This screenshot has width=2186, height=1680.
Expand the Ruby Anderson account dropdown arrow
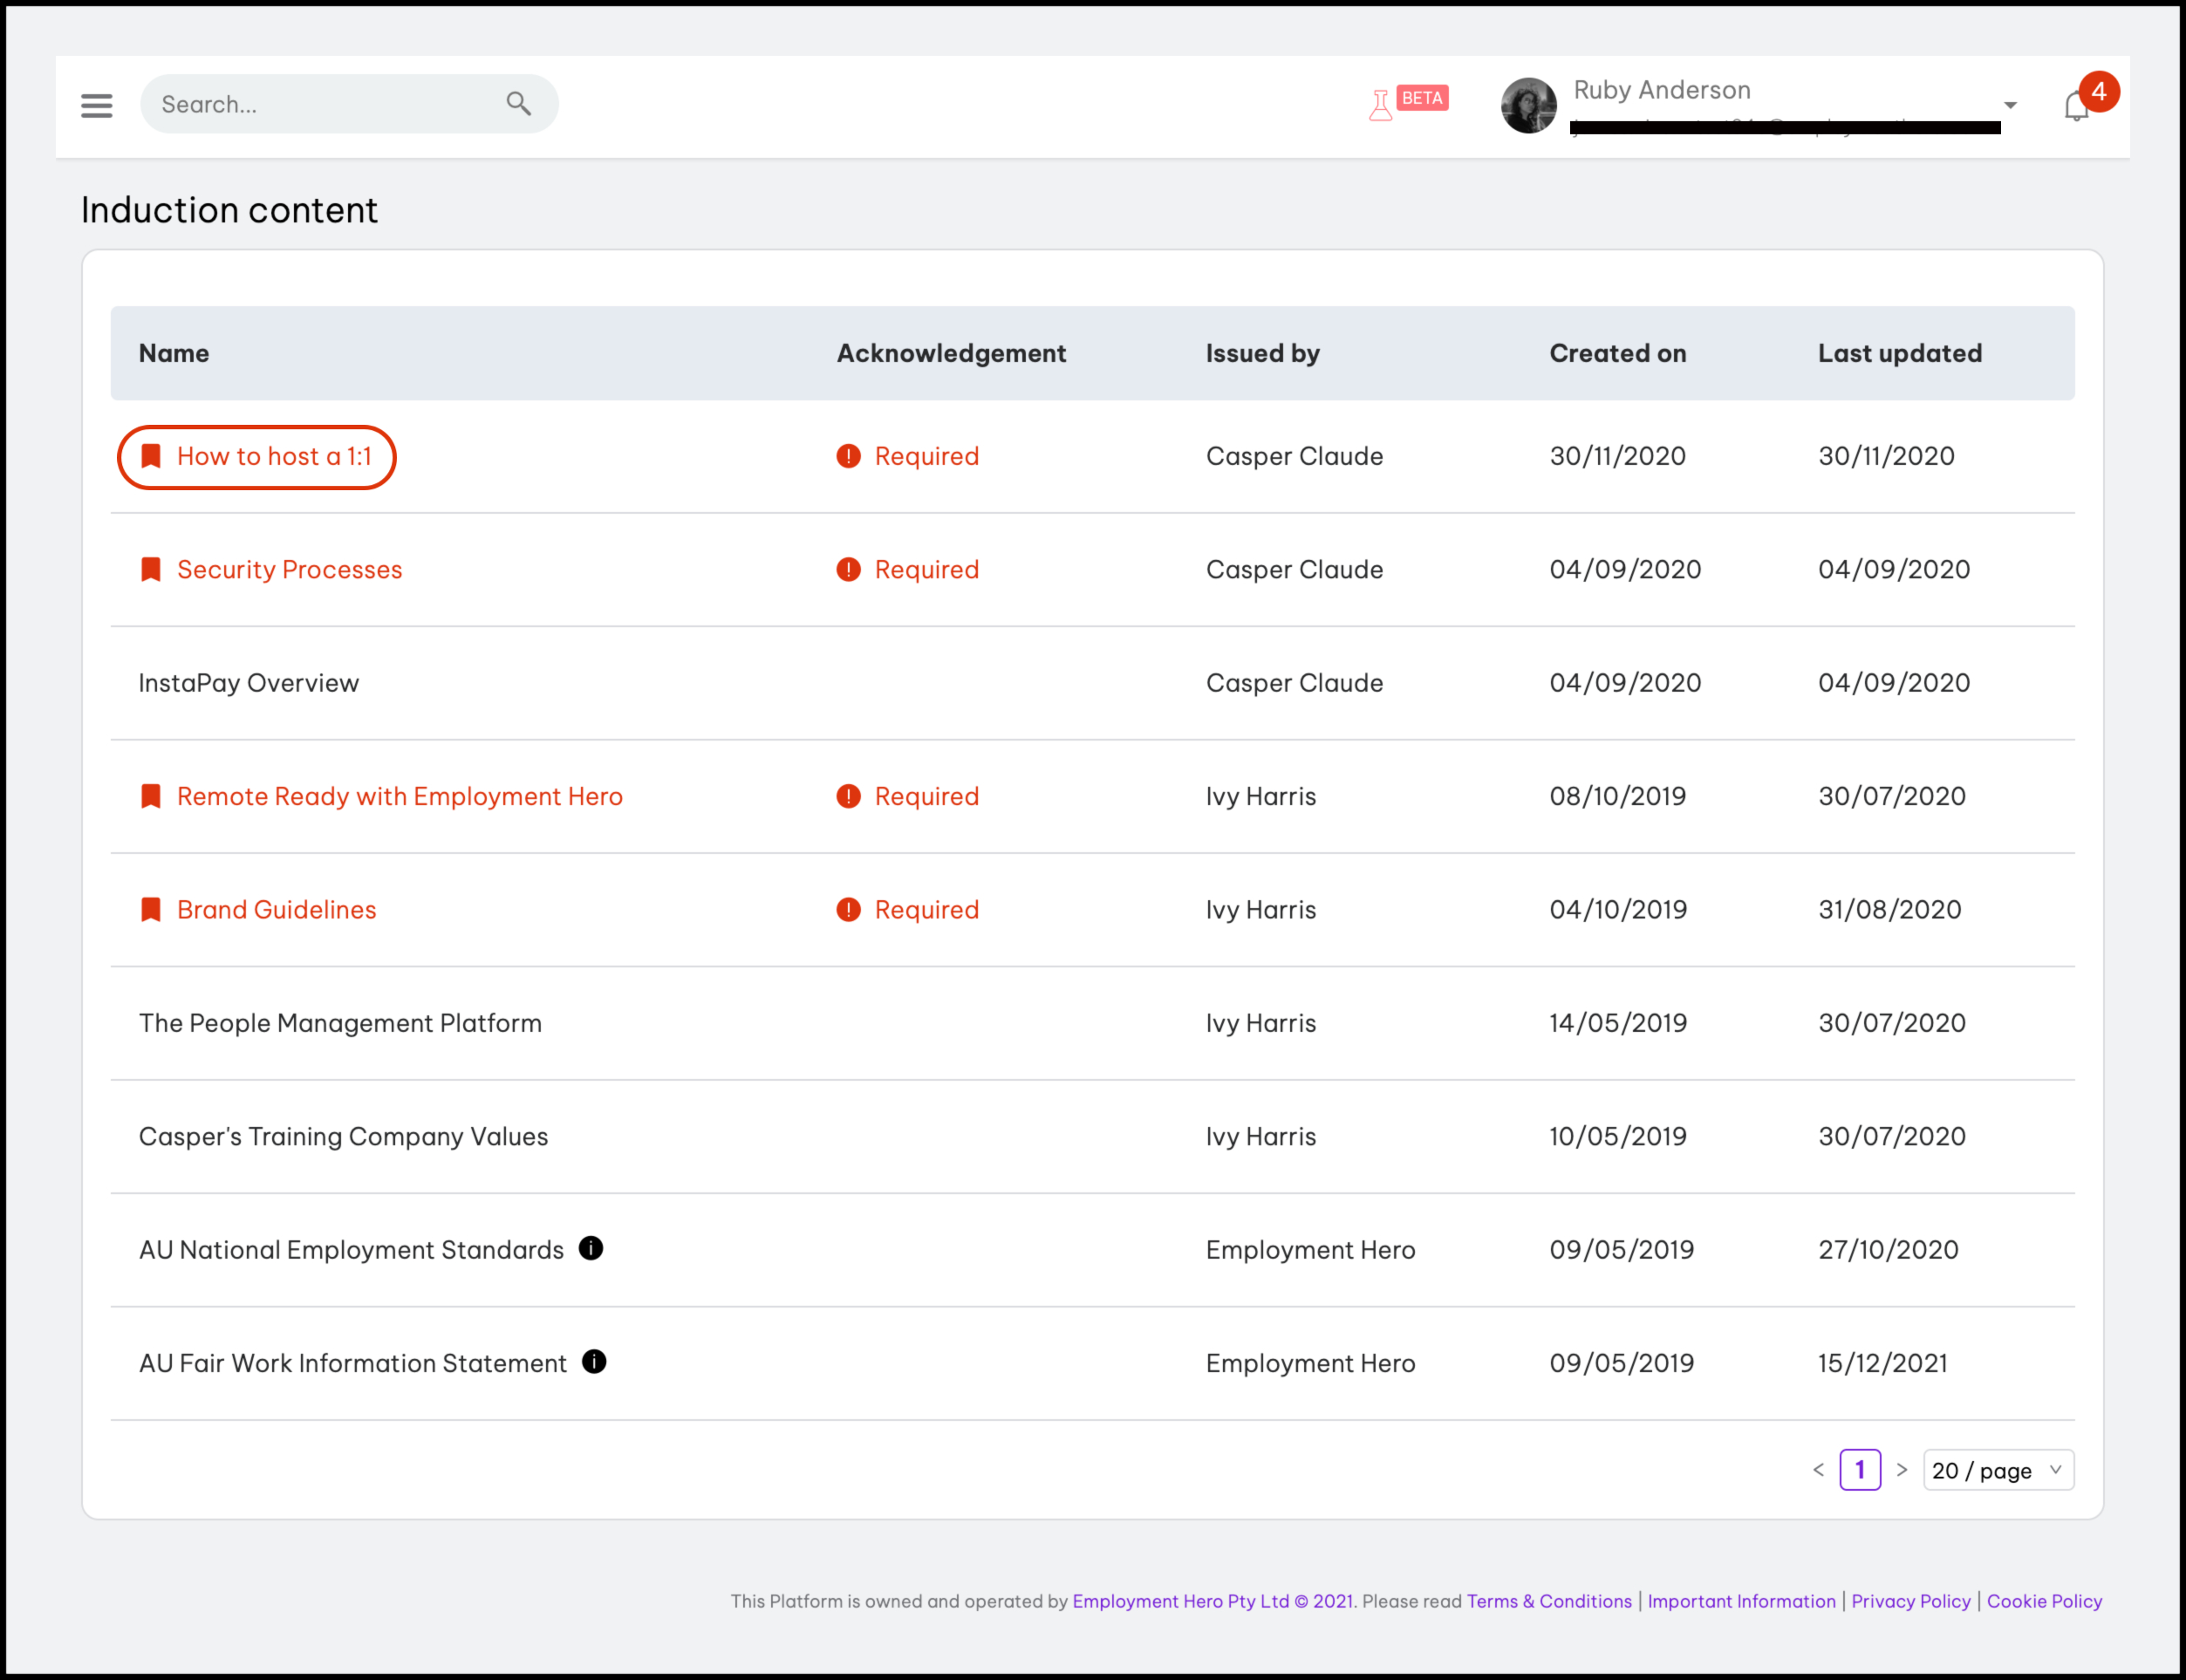pos(2010,105)
